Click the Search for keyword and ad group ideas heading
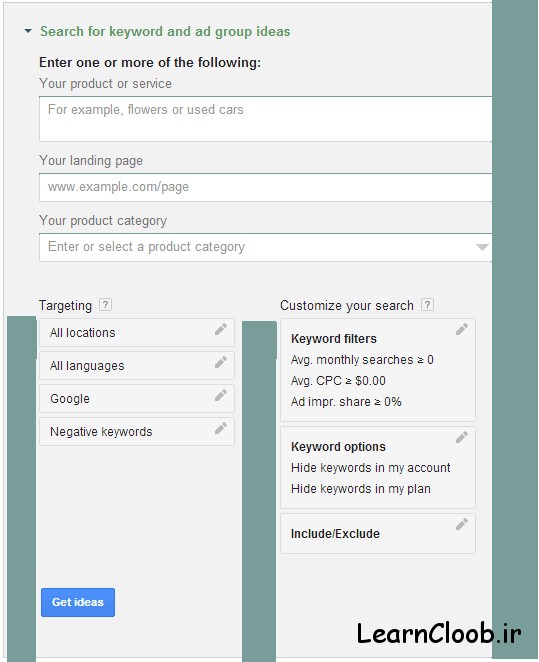 pos(165,32)
